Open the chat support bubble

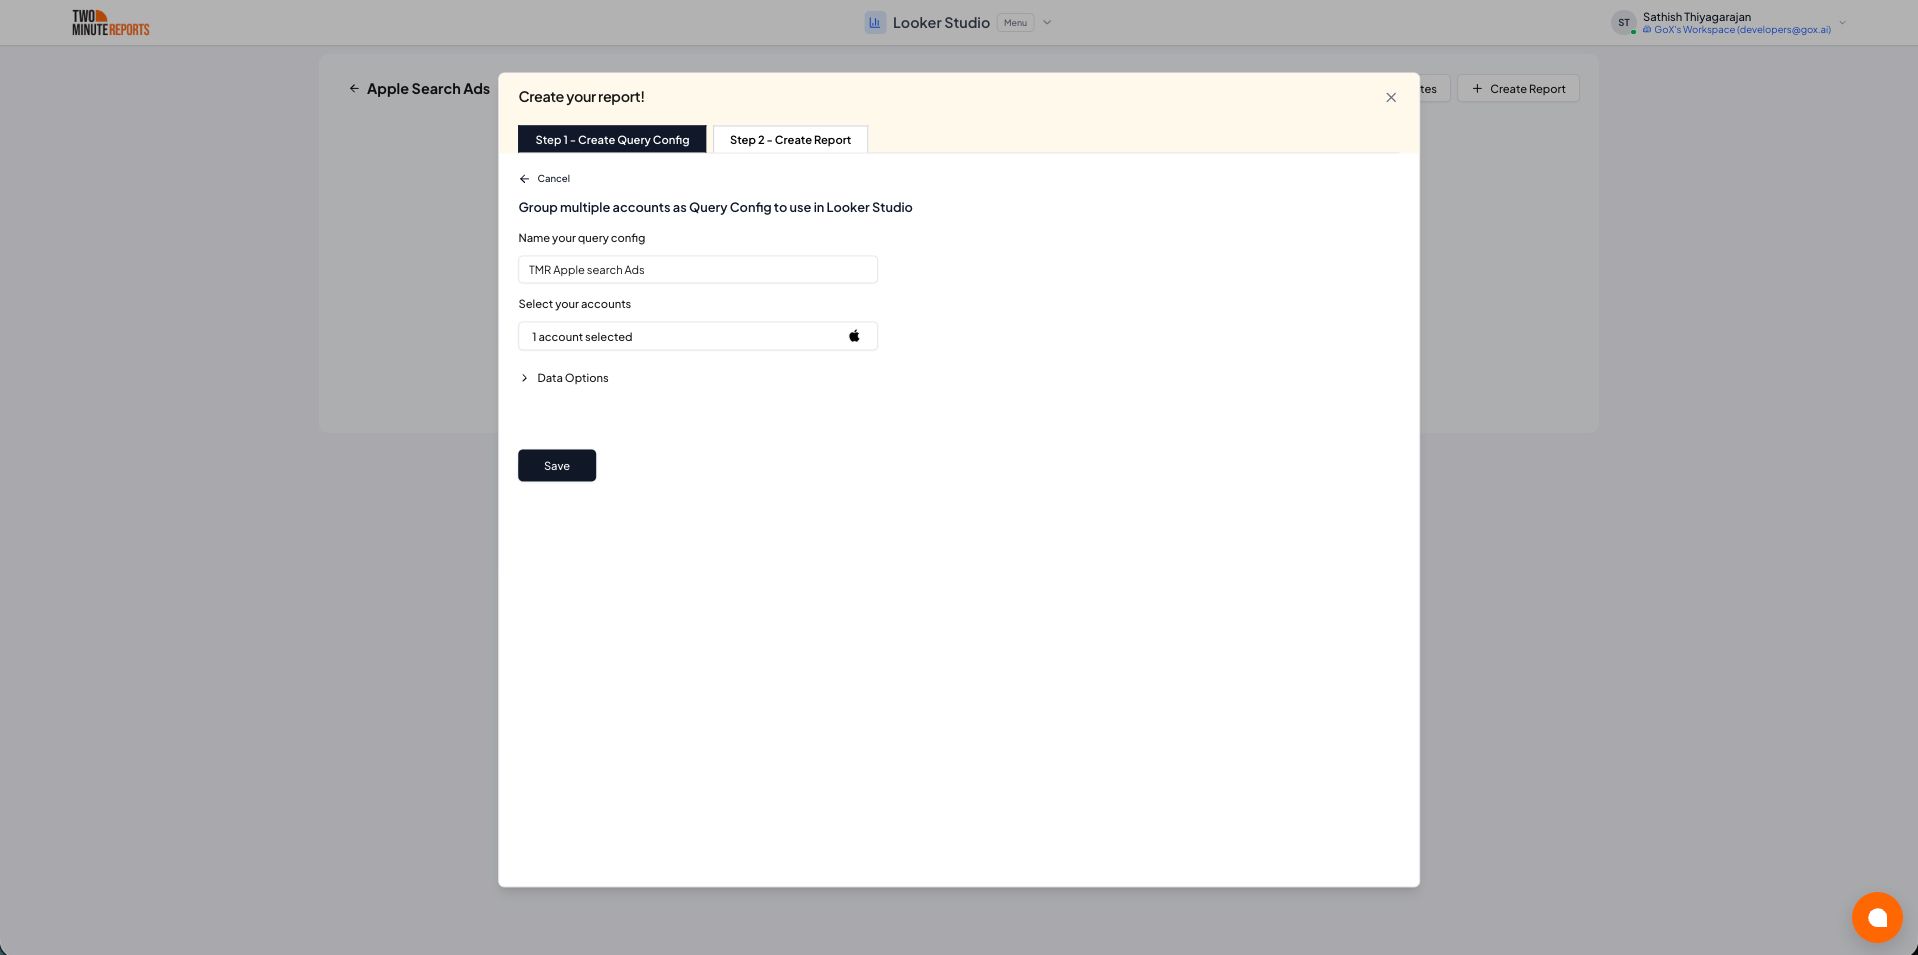click(1877, 917)
